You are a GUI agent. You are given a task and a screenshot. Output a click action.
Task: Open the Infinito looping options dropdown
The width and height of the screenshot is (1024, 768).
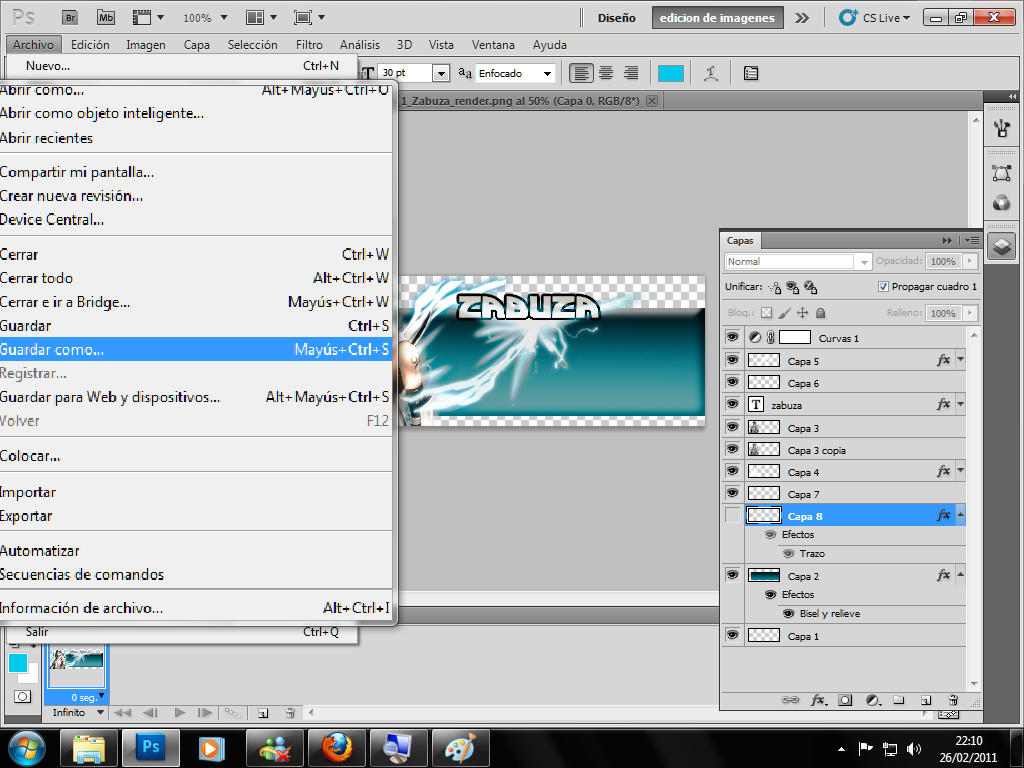coord(100,712)
